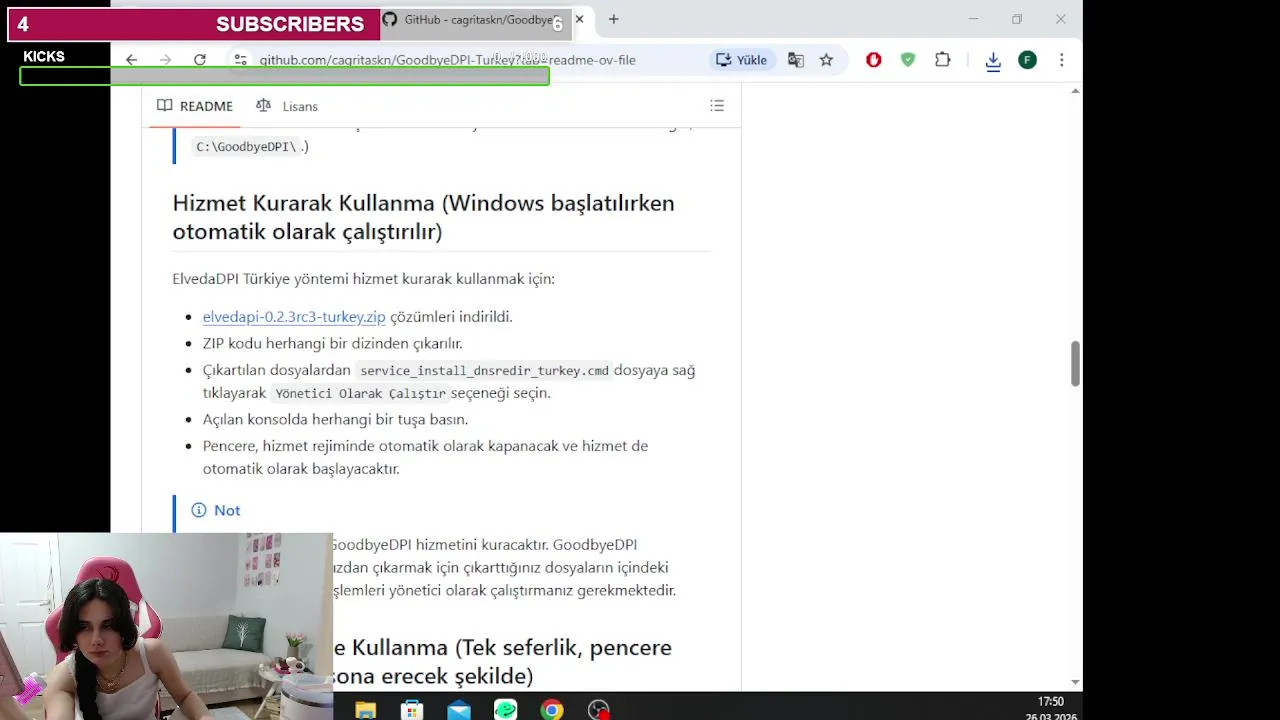Screen dimensions: 1280x720
Task: Click the Not info label
Action: coord(216,510)
